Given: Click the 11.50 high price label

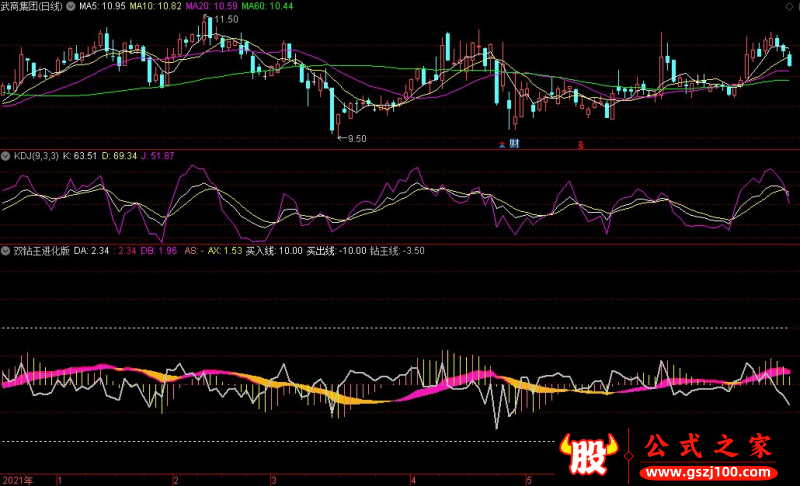Looking at the screenshot, I should point(226,19).
